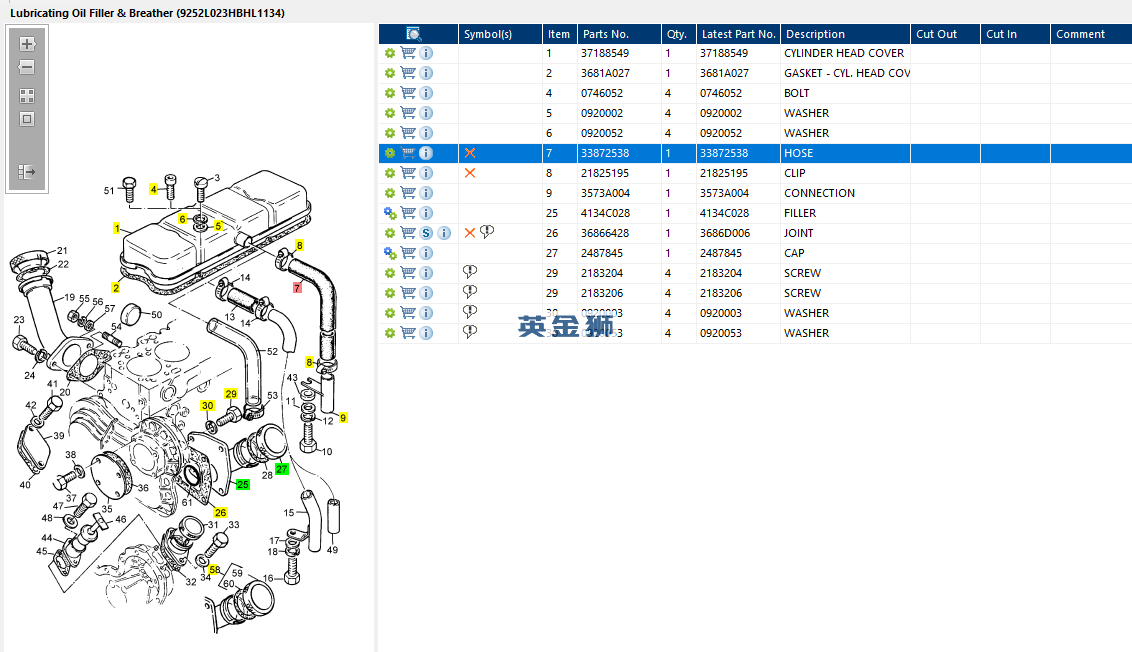Click the note bubble symbol on JOINT row

(x=487, y=232)
